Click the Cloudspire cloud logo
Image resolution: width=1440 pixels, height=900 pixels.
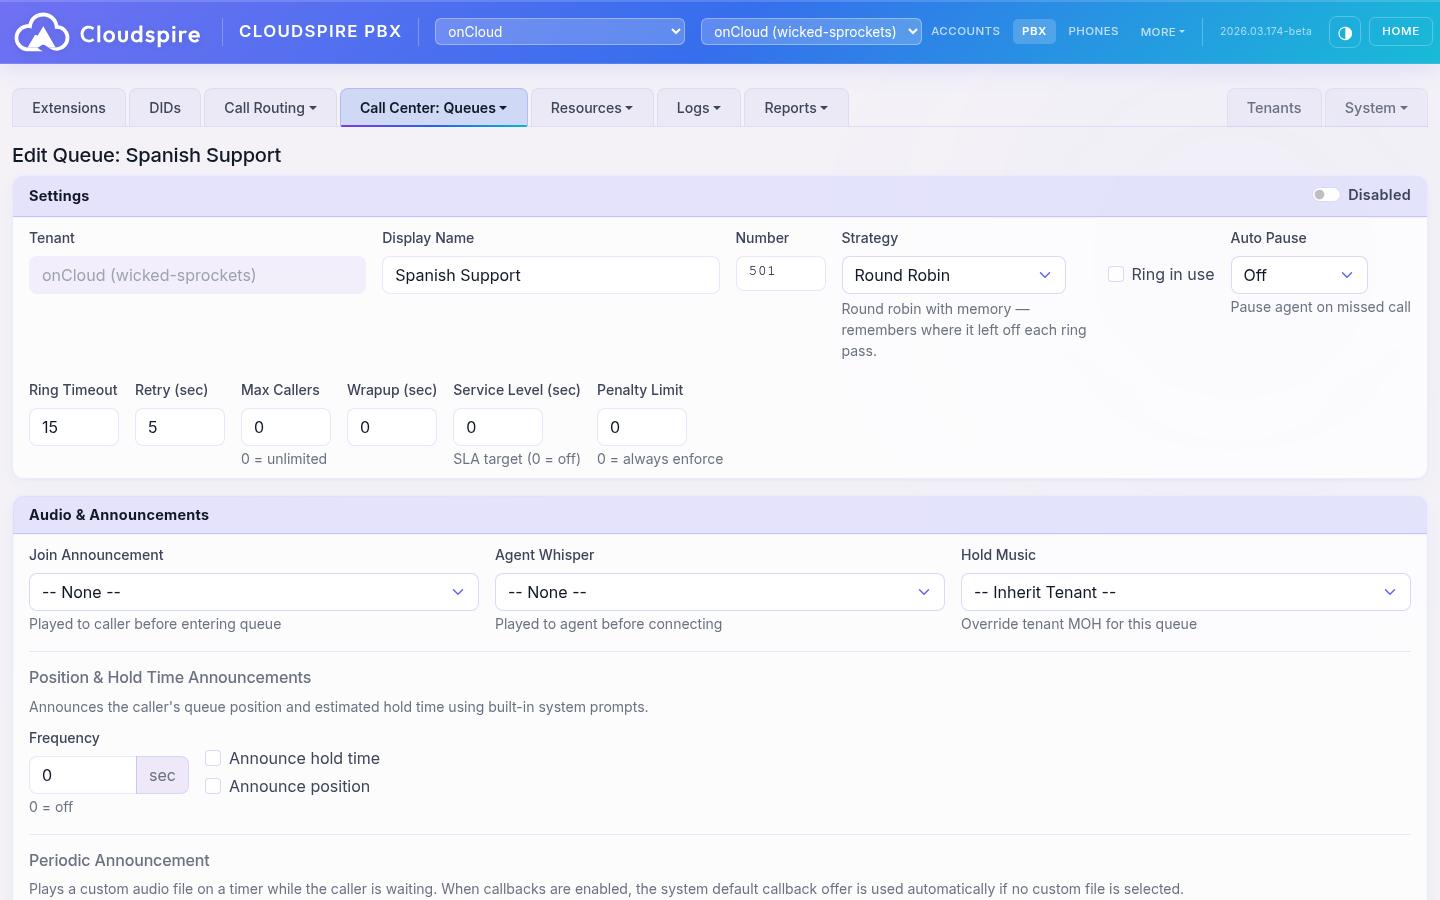tap(42, 31)
